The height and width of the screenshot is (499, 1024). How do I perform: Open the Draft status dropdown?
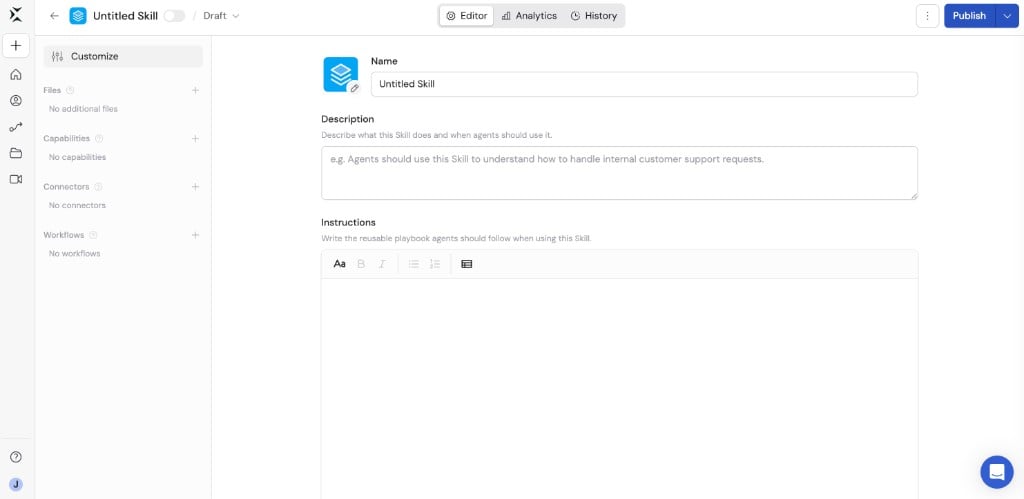tap(221, 16)
